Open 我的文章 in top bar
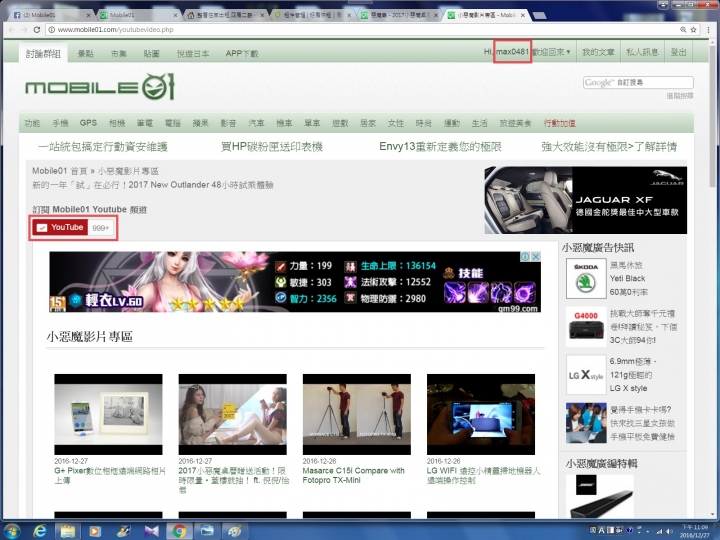Viewport: 720px width, 540px height. pyautogui.click(x=598, y=52)
